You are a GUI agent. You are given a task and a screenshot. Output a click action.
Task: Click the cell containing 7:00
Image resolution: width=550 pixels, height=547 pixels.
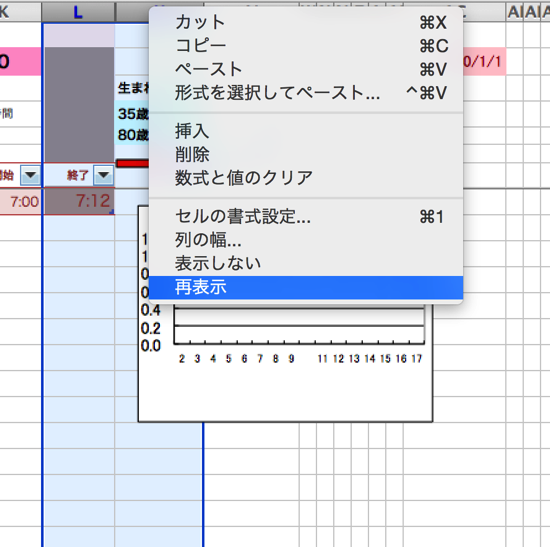tap(20, 201)
